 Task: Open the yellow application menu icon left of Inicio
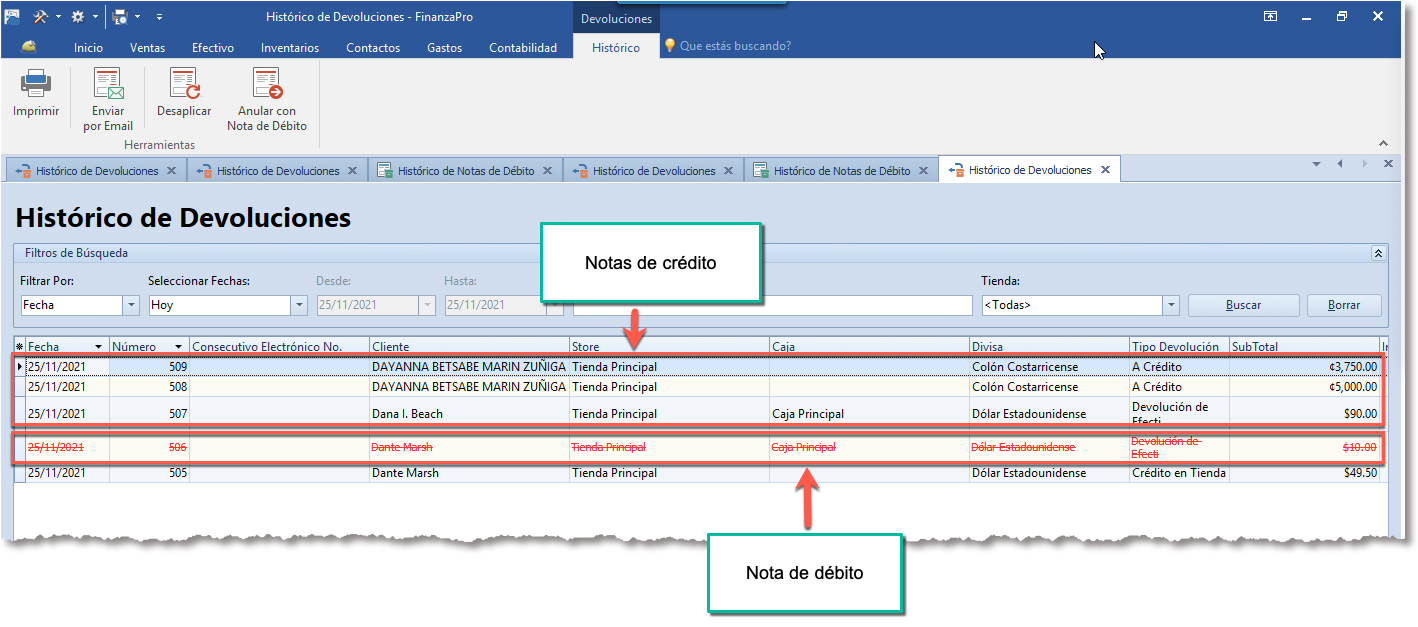pos(29,46)
